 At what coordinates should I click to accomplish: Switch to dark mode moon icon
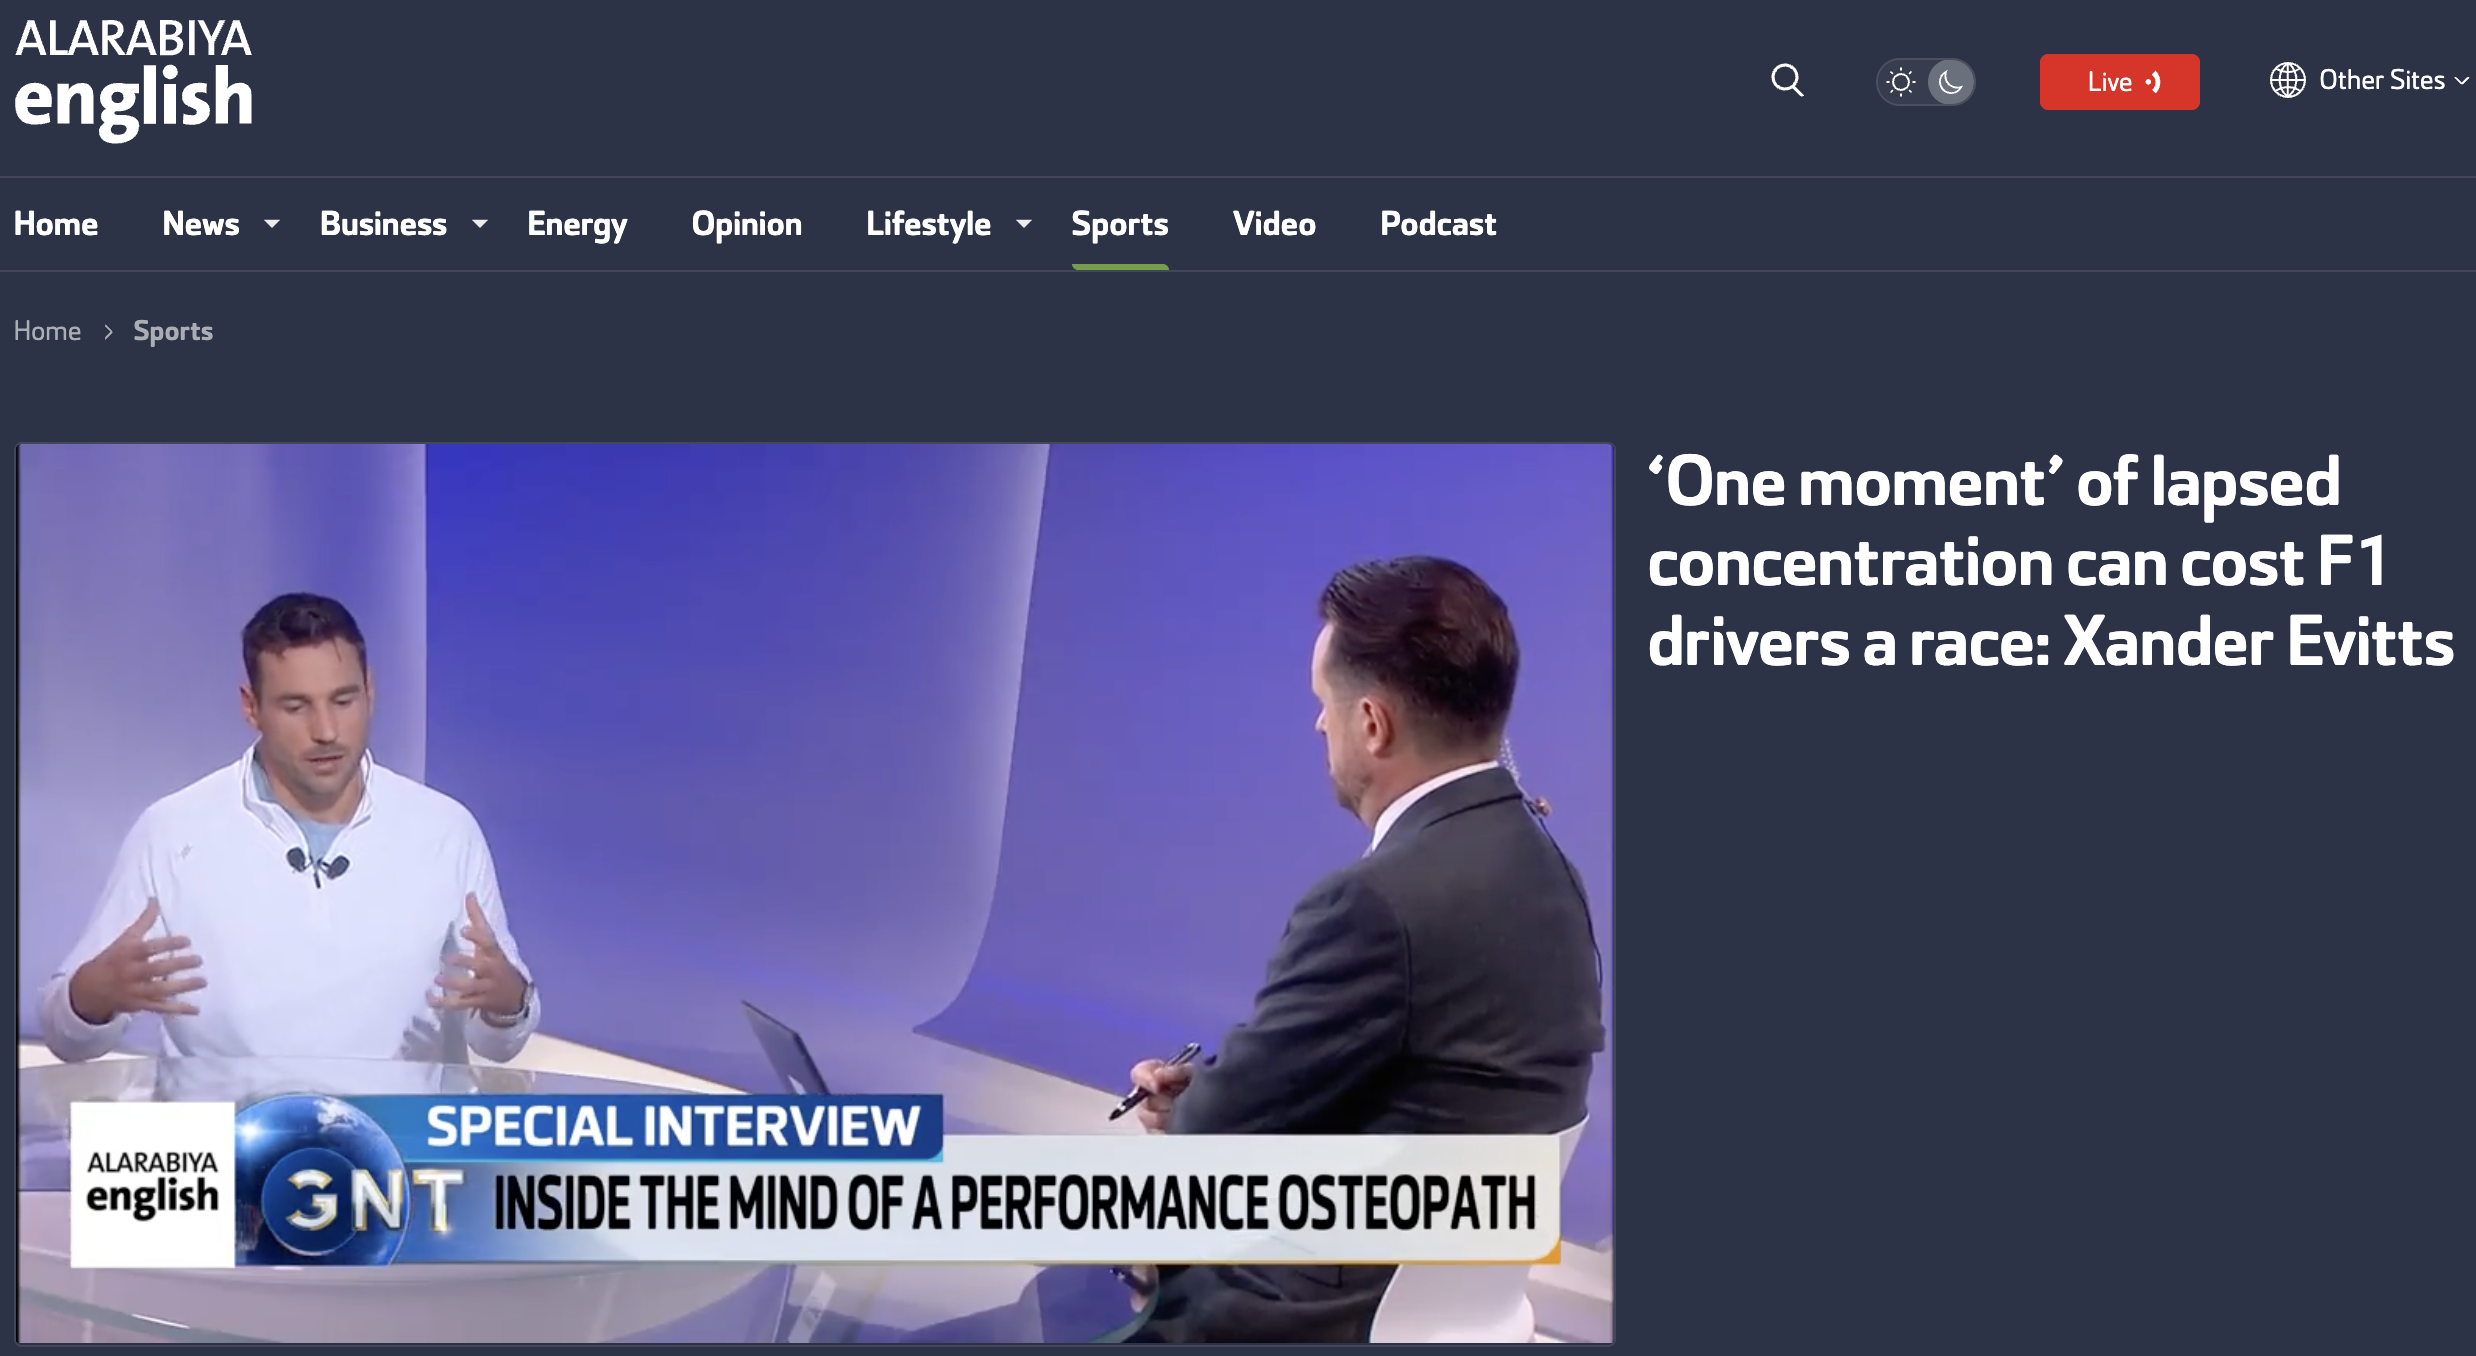point(1950,82)
